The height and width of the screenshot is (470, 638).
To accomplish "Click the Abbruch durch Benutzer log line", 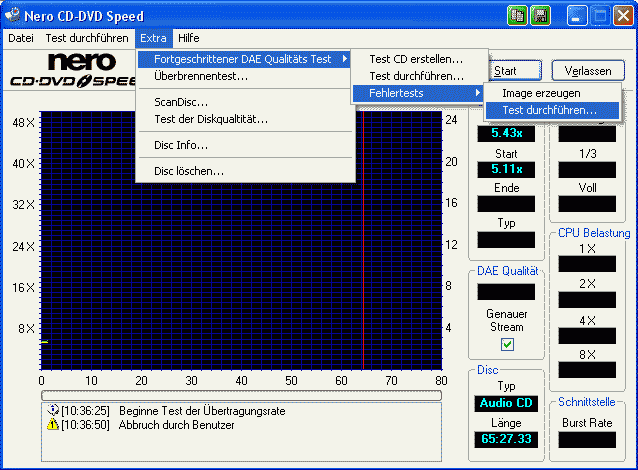I will (x=177, y=425).
